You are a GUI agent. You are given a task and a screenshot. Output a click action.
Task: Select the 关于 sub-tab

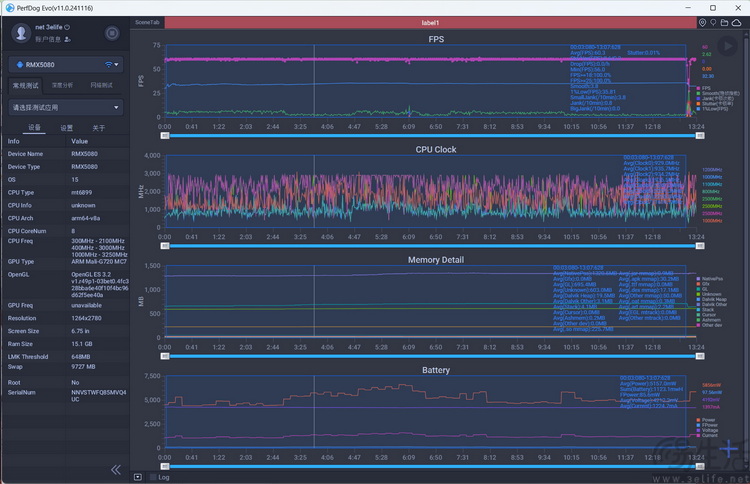pyautogui.click(x=99, y=128)
